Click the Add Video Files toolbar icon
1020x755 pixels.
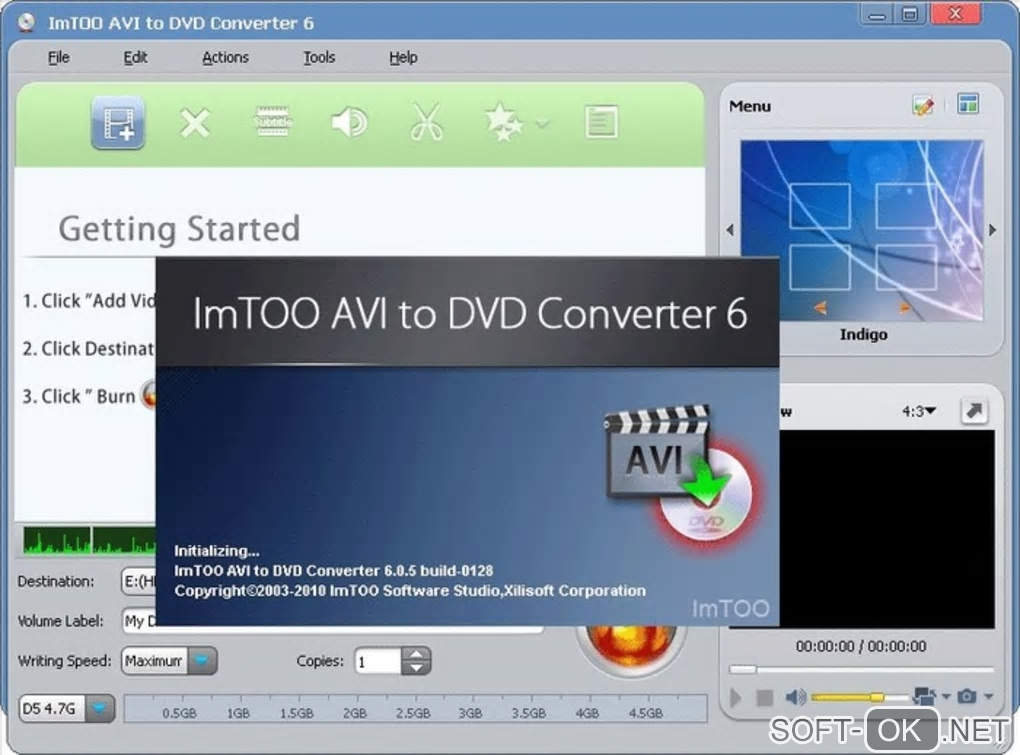tap(118, 122)
